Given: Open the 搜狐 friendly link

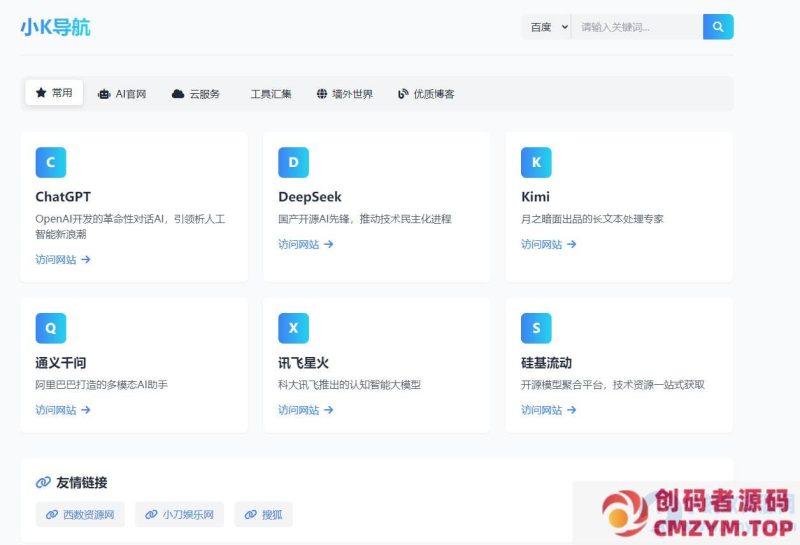Looking at the screenshot, I should (x=264, y=514).
